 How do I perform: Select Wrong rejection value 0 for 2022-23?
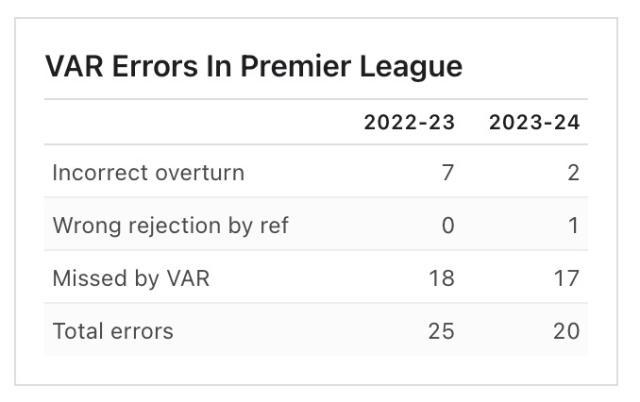click(448, 226)
